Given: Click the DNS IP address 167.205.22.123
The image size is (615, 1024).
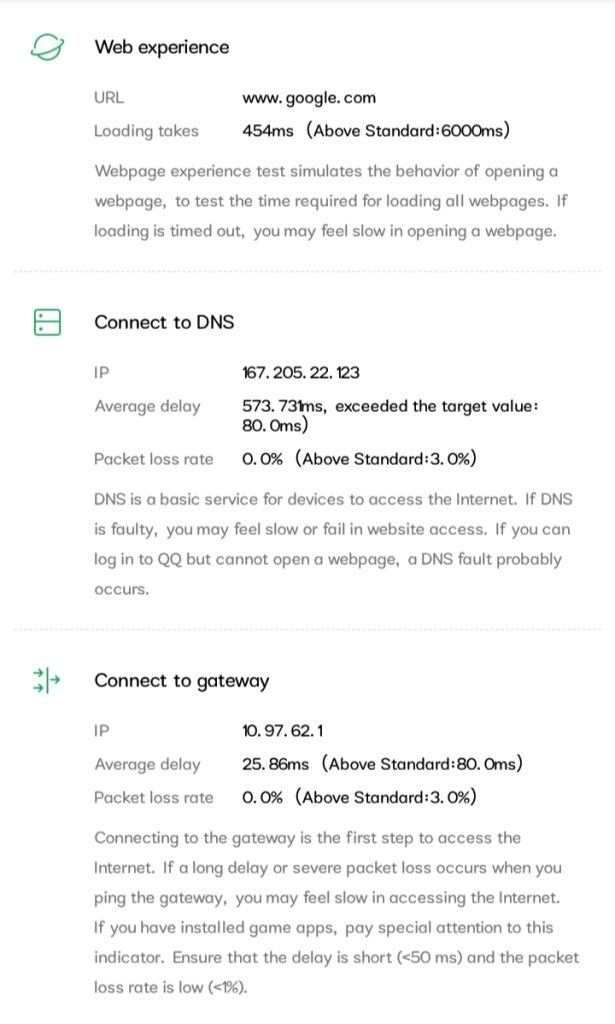Looking at the screenshot, I should click(x=301, y=373).
